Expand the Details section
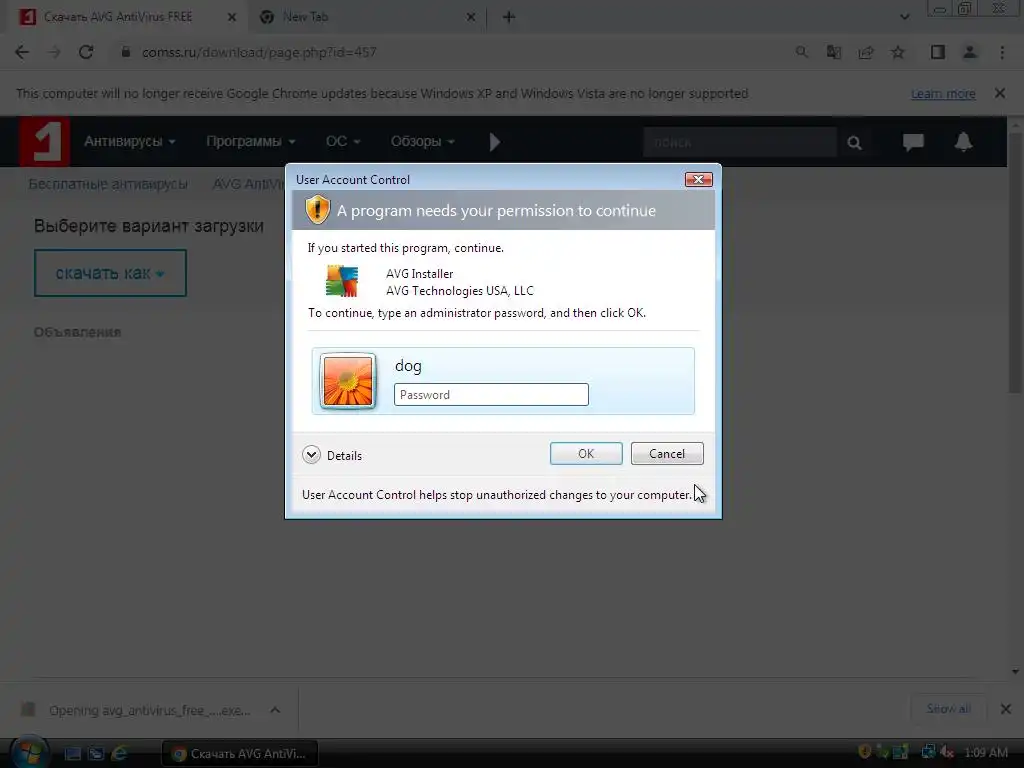Image resolution: width=1024 pixels, height=768 pixels. click(332, 455)
